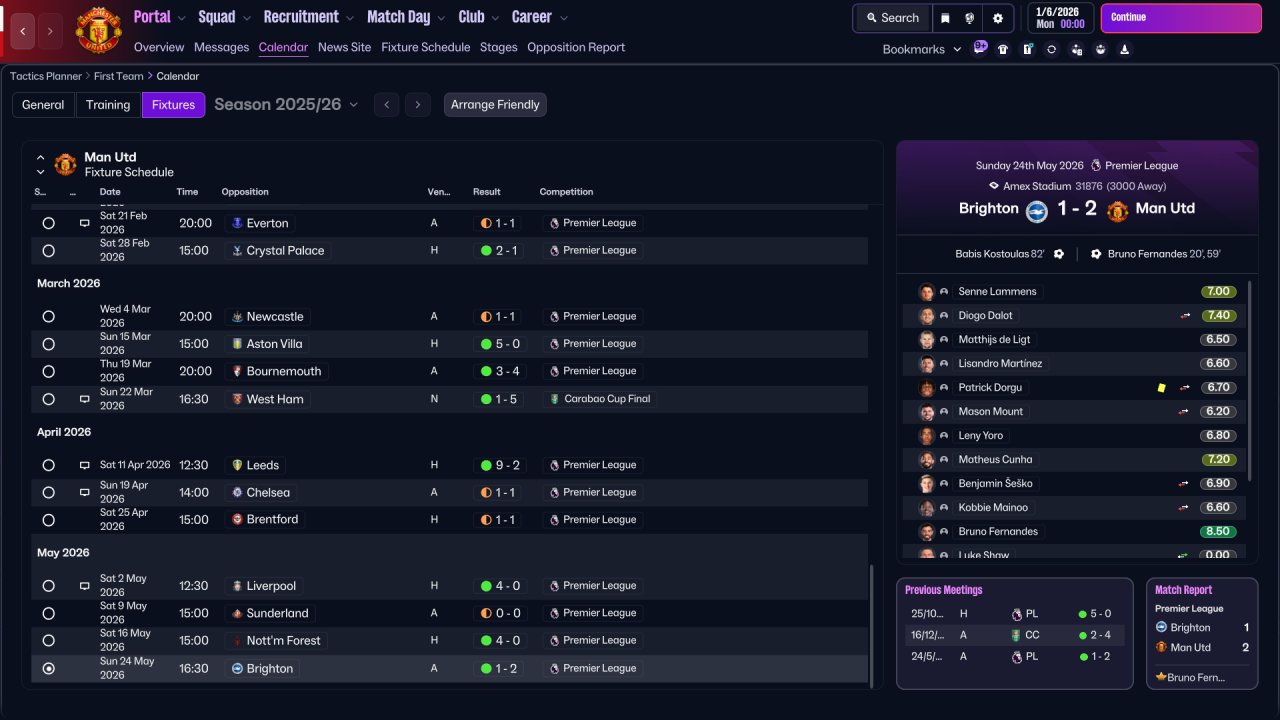Go forward with the right navigation arrow

point(50,32)
